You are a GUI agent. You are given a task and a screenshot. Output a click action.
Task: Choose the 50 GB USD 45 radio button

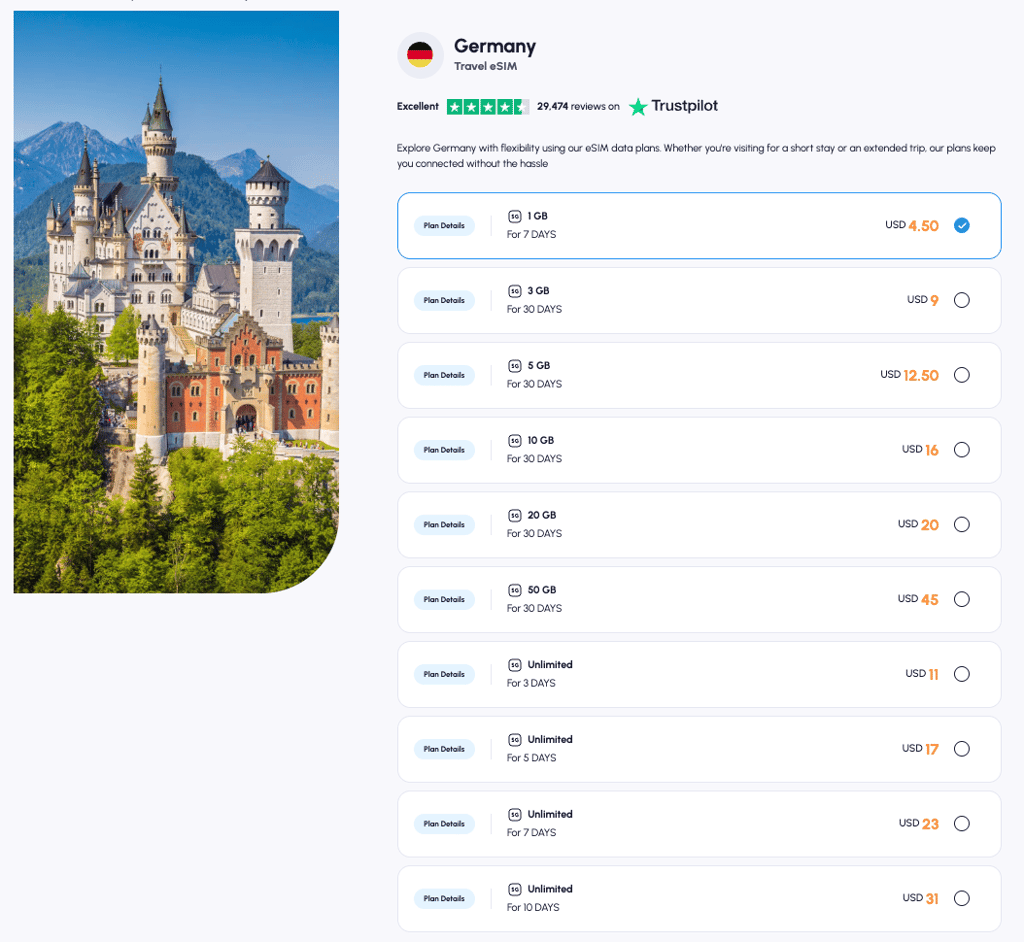pyautogui.click(x=961, y=599)
